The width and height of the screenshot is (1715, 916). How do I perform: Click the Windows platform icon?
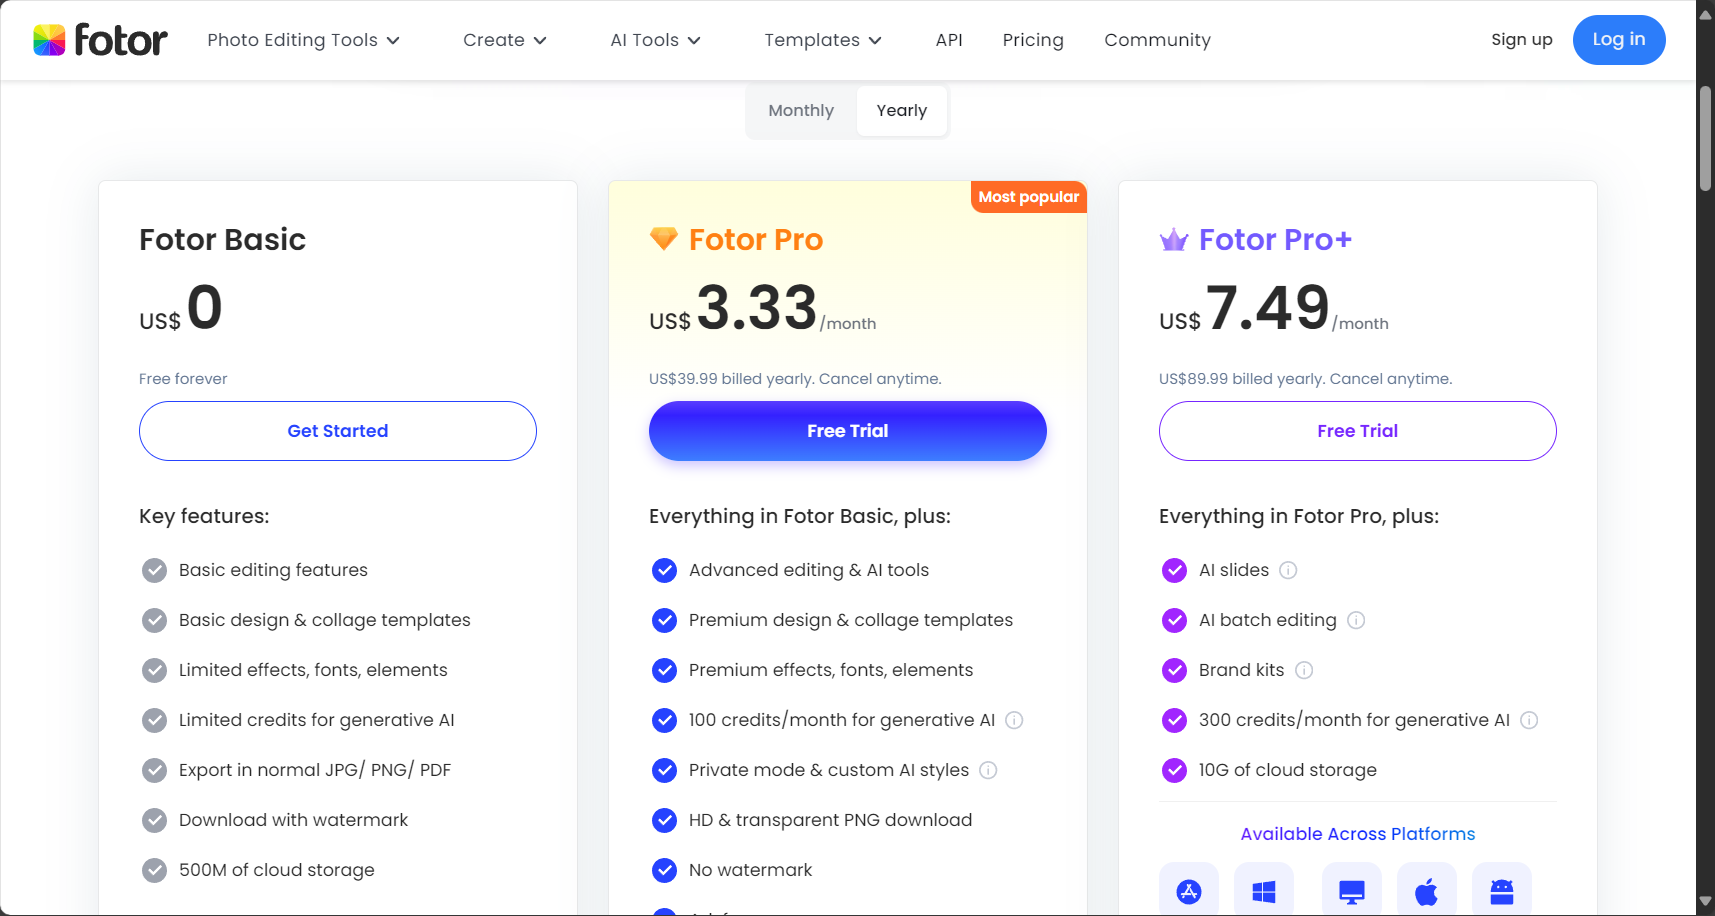(1264, 891)
